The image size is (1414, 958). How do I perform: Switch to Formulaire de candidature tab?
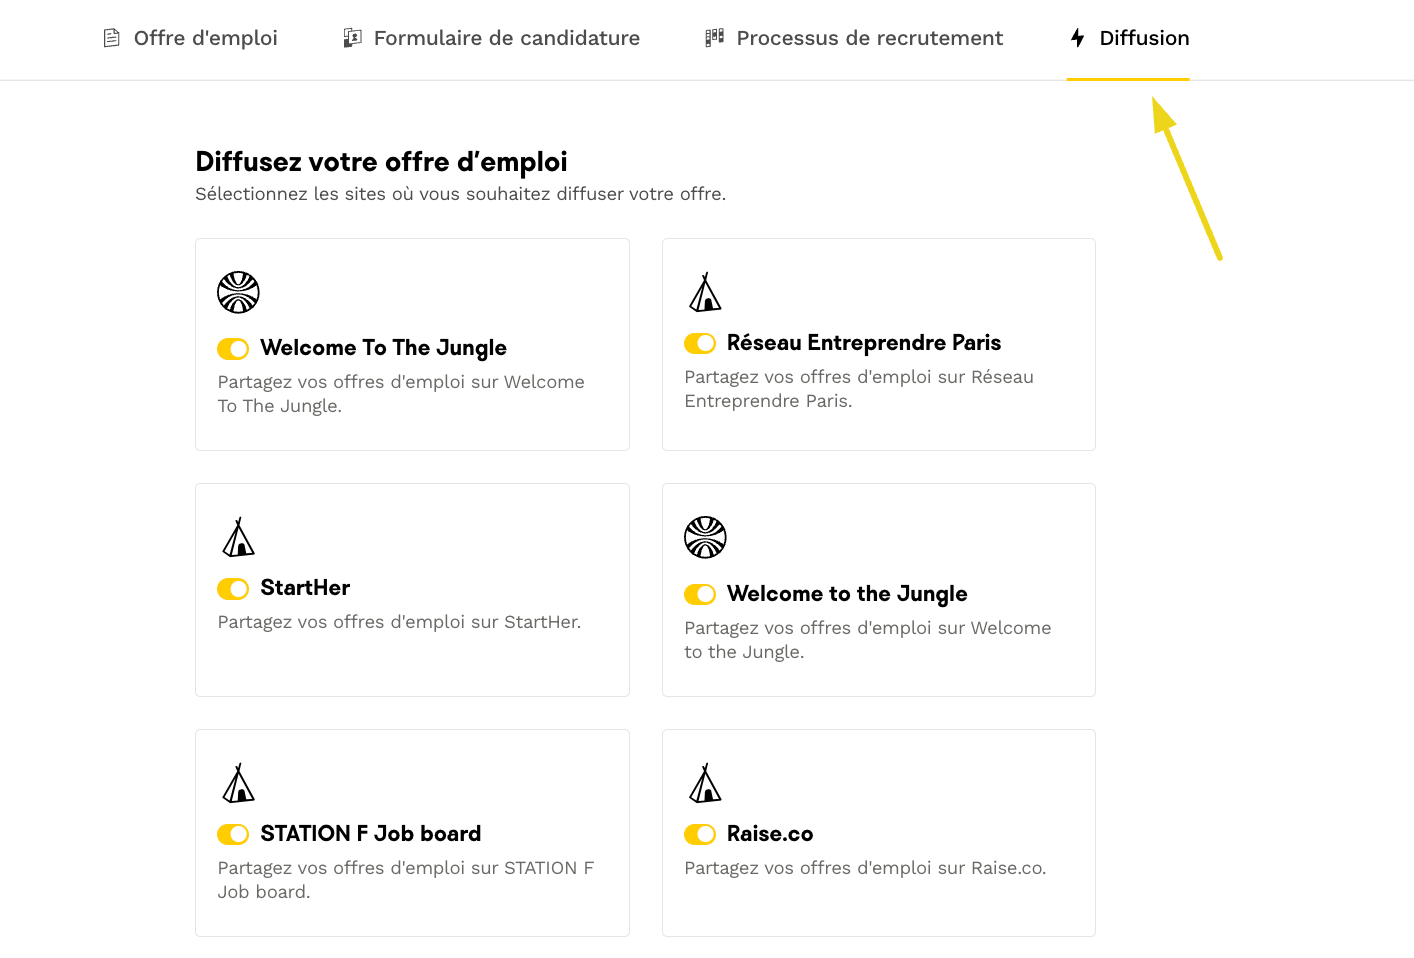click(x=506, y=38)
